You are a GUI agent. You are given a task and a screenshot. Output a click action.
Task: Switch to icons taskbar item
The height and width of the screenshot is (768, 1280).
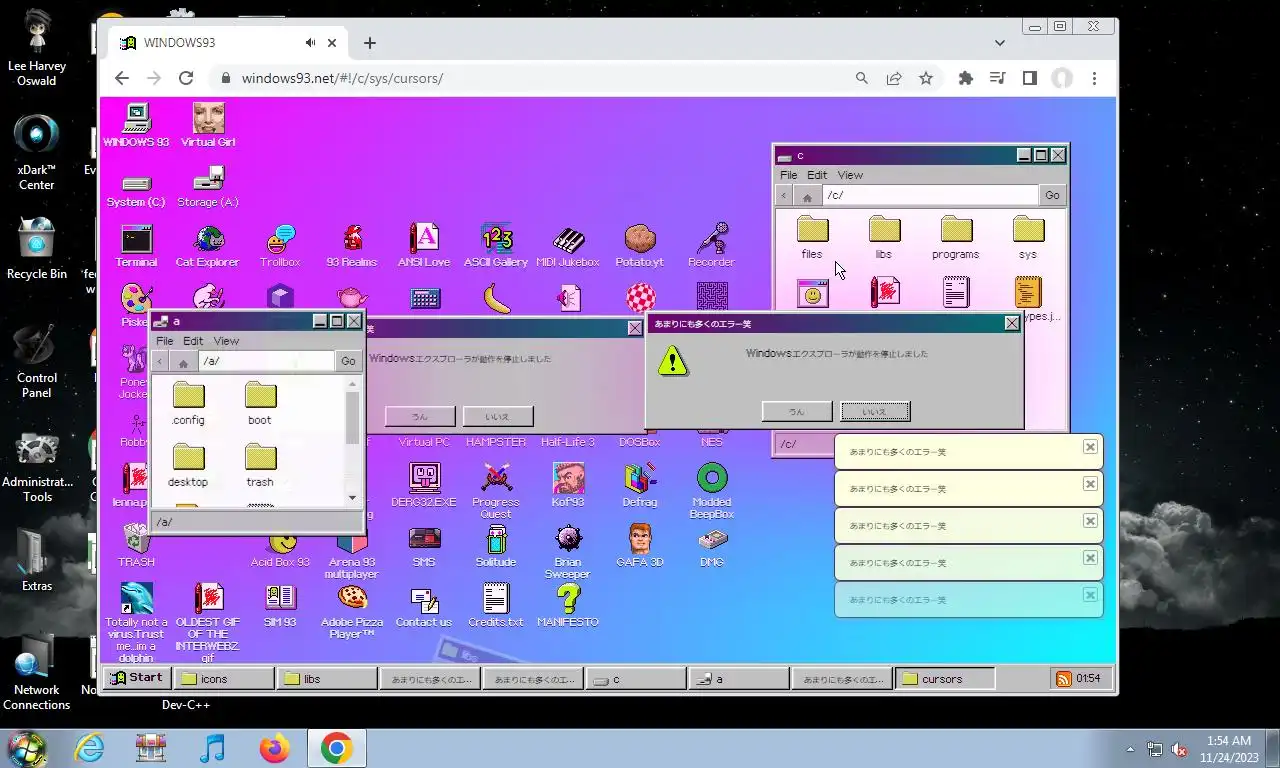pos(224,679)
